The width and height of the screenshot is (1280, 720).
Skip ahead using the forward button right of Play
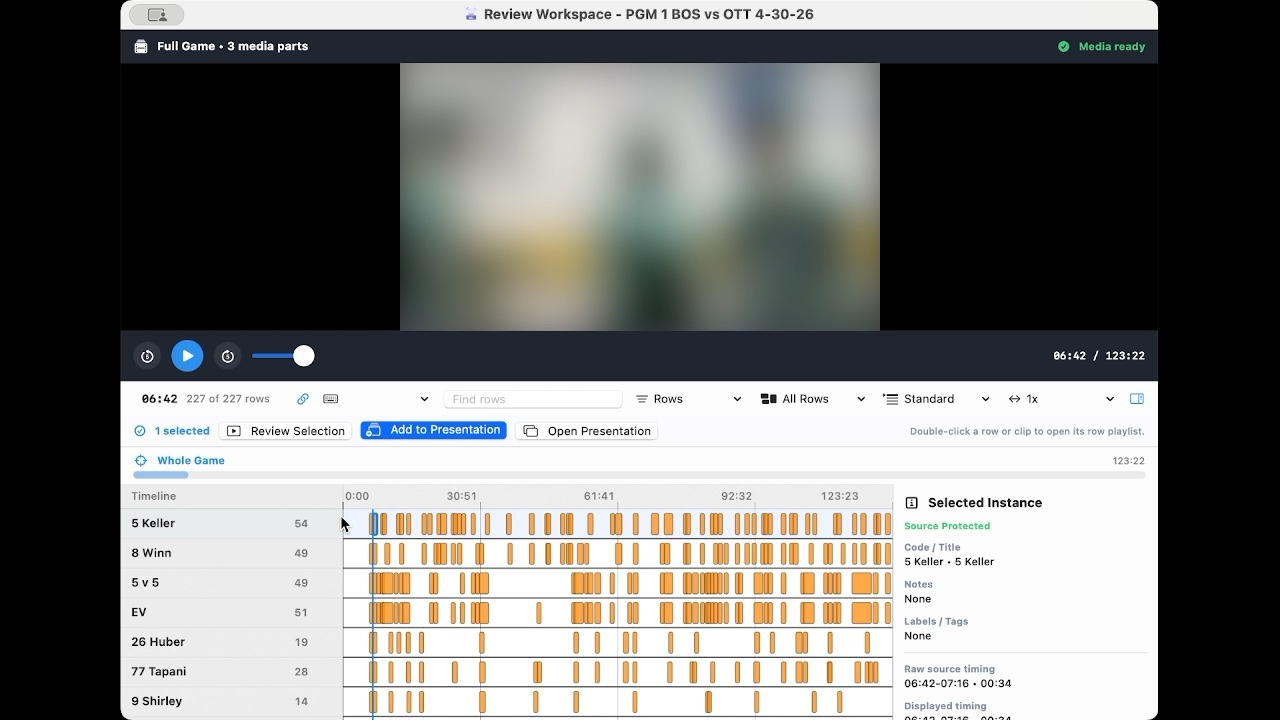[x=227, y=356]
